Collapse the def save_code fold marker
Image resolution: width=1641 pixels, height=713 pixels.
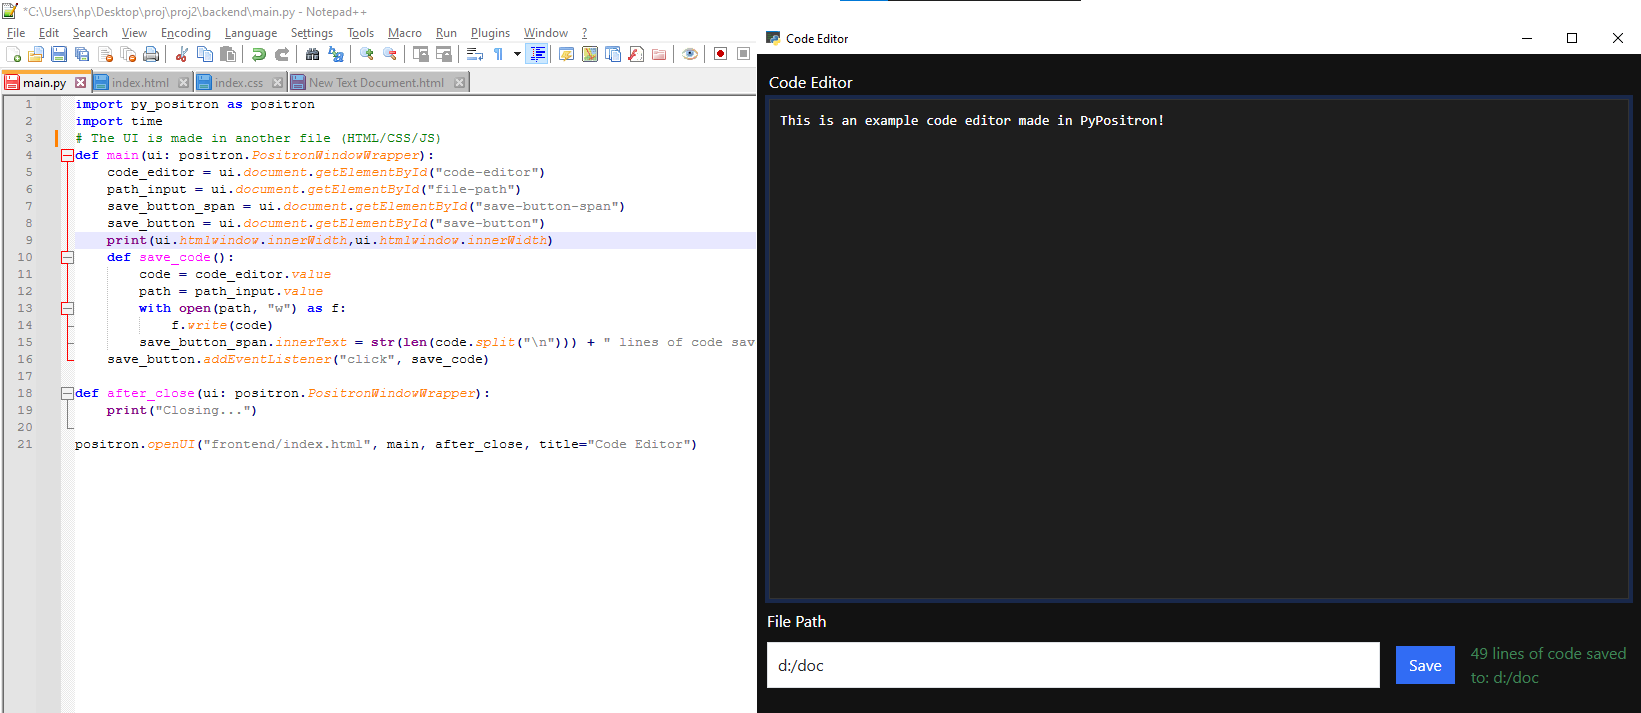[67, 257]
